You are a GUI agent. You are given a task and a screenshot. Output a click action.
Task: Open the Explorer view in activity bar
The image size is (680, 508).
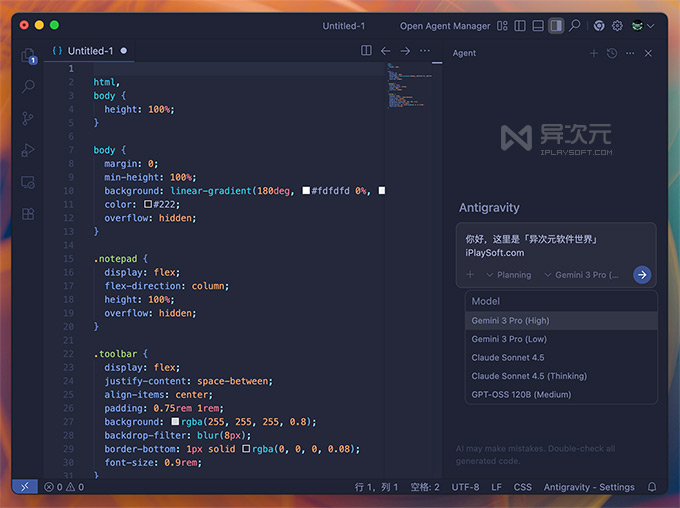click(x=28, y=56)
